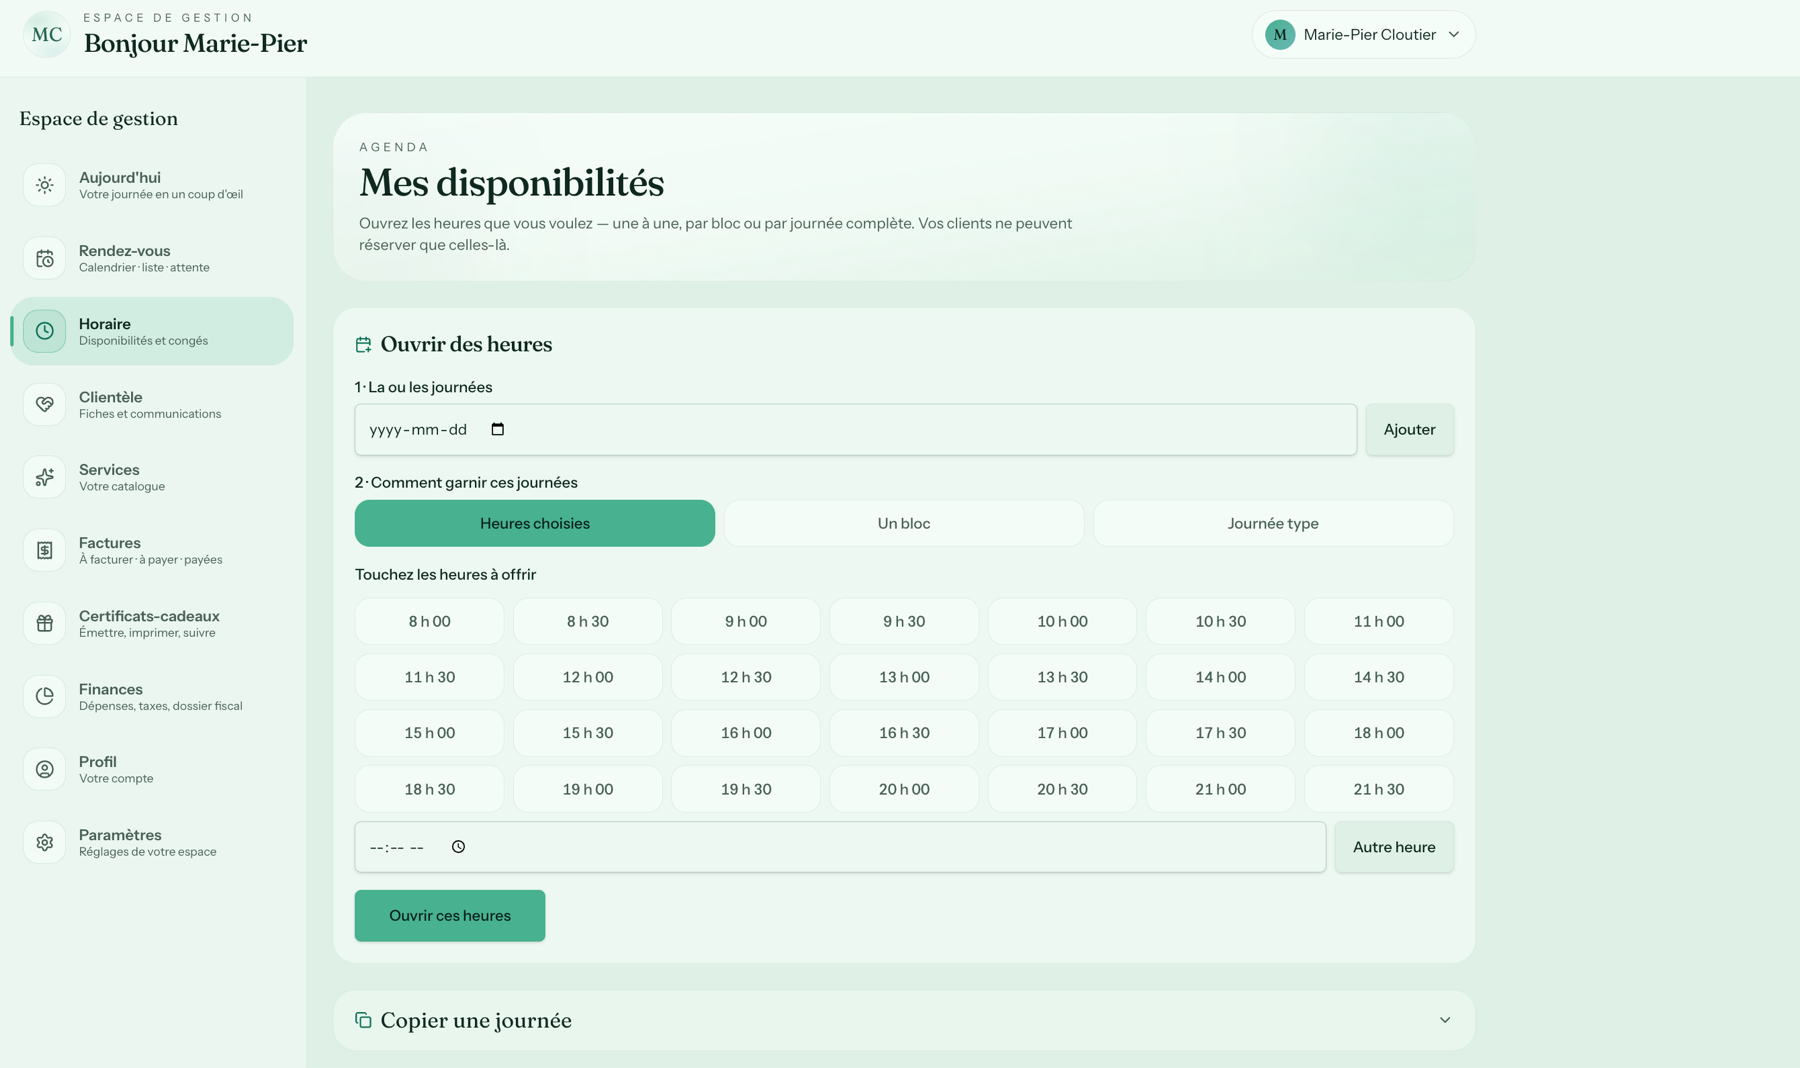Click the copy icon beside Copier une journée
Viewport: 1800px width, 1068px height.
363,1020
